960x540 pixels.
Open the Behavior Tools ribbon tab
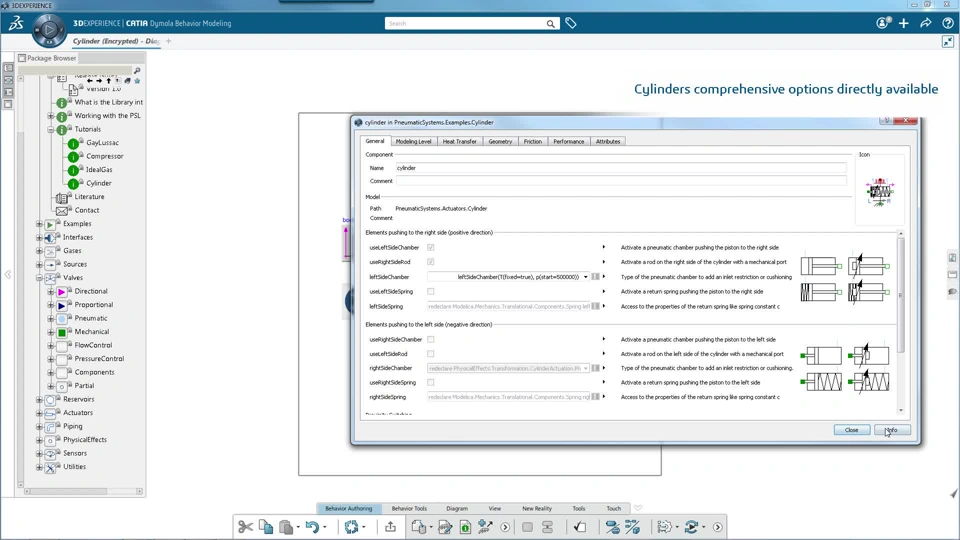click(x=409, y=508)
